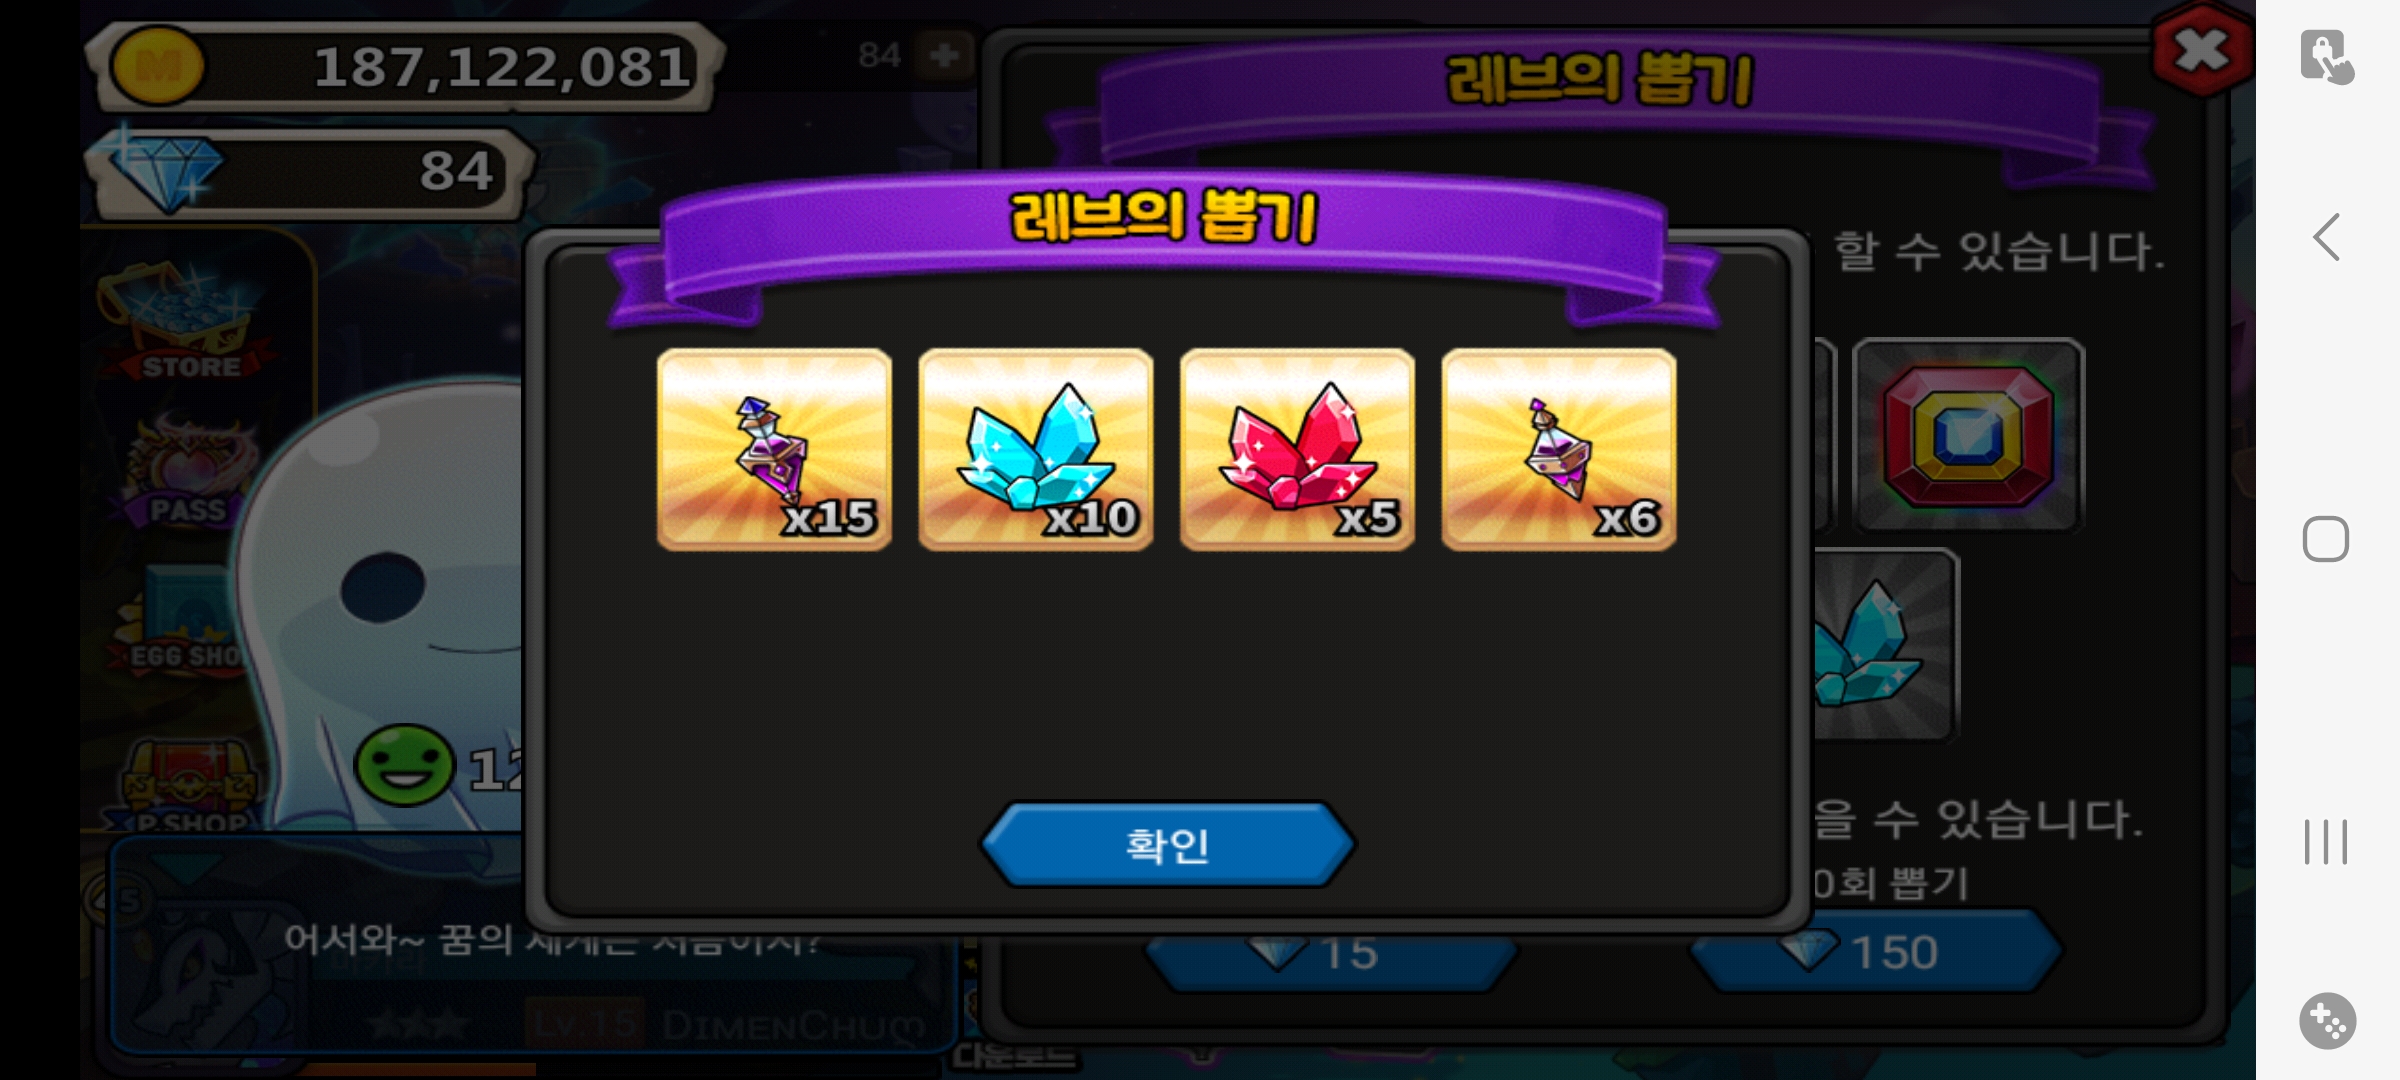Go back using Android back arrow
2400x1080 pixels.
point(2327,237)
